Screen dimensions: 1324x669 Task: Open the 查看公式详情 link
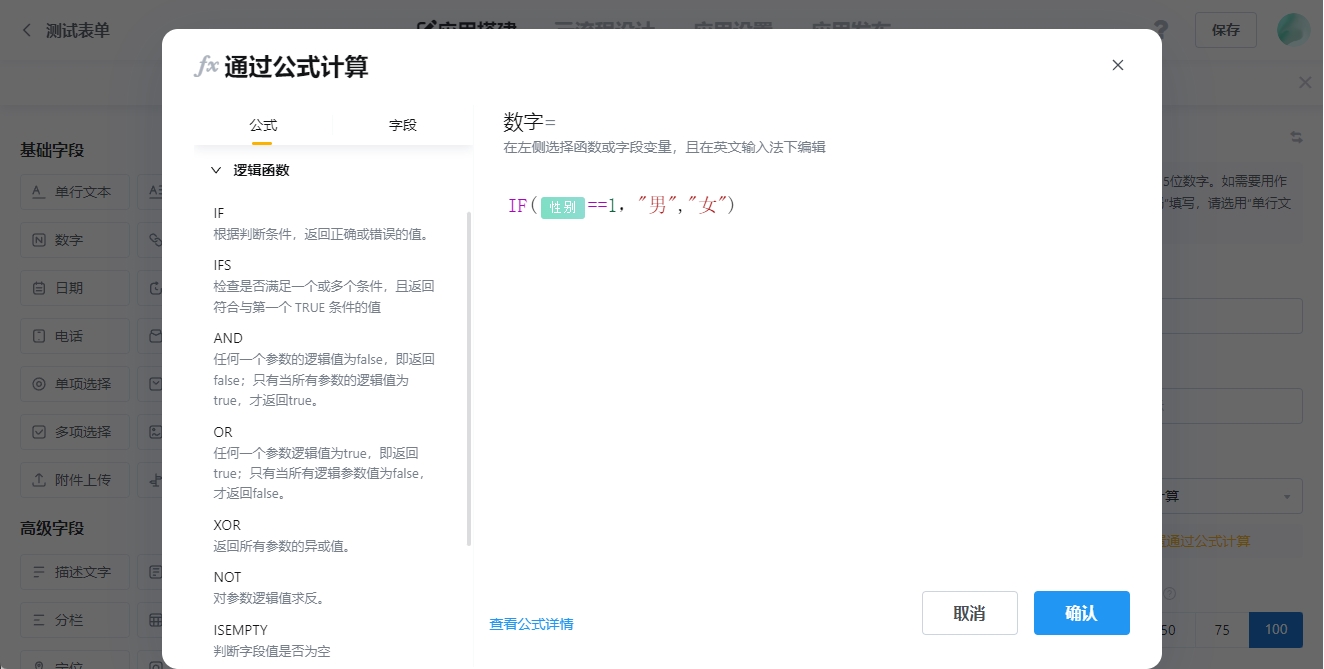click(531, 624)
